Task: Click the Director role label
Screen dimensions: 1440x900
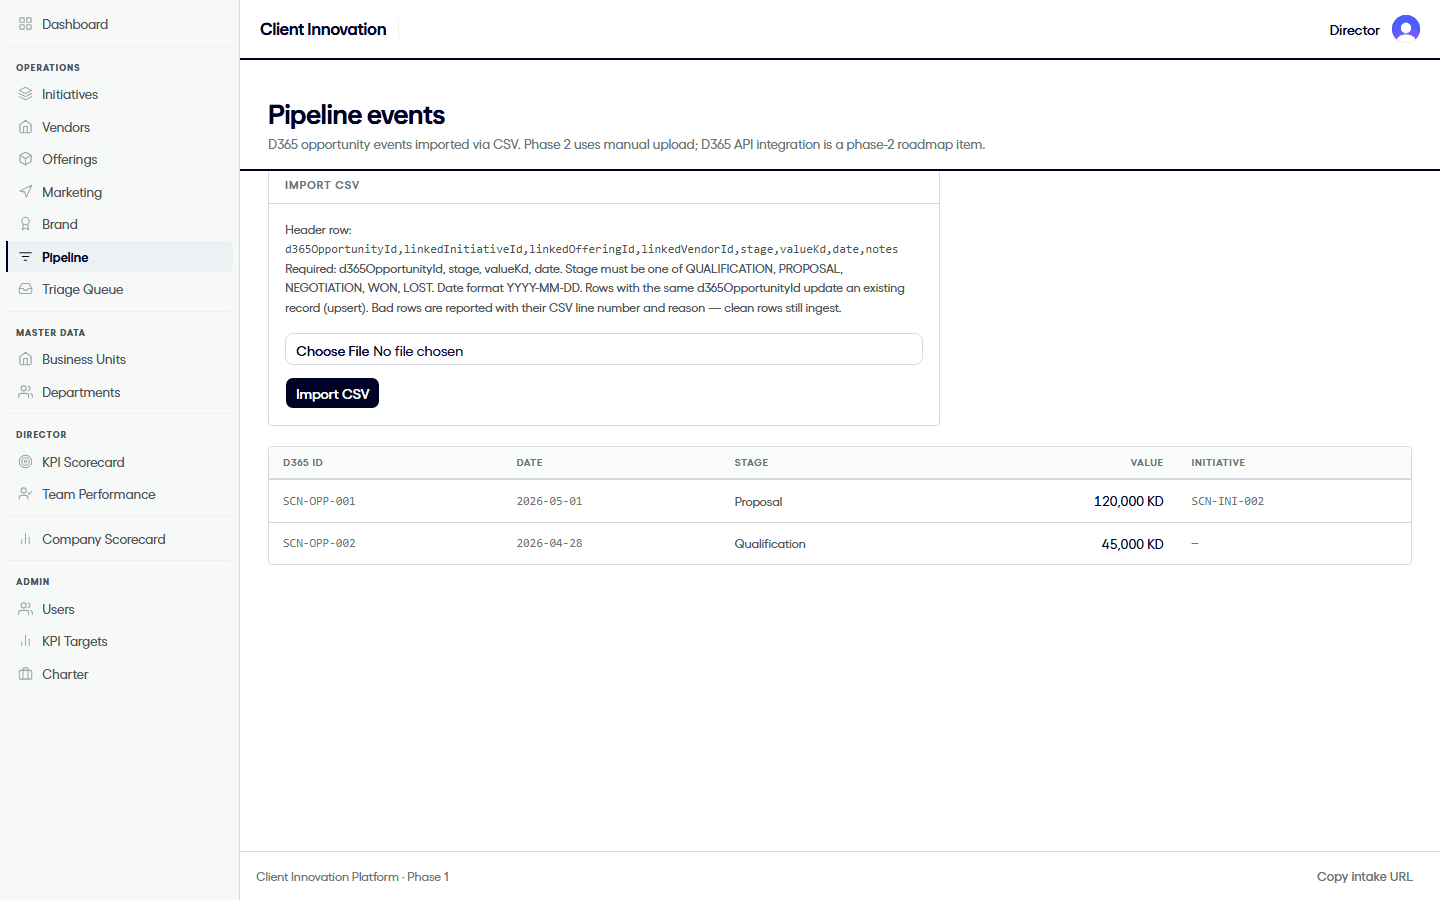Action: [1354, 30]
